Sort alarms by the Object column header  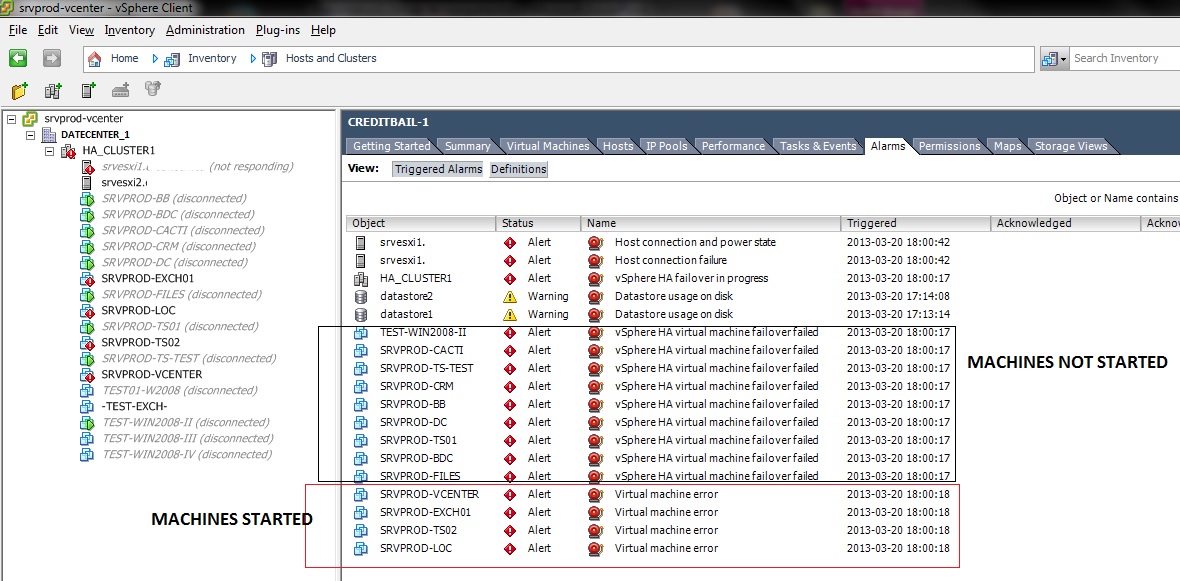pos(421,224)
